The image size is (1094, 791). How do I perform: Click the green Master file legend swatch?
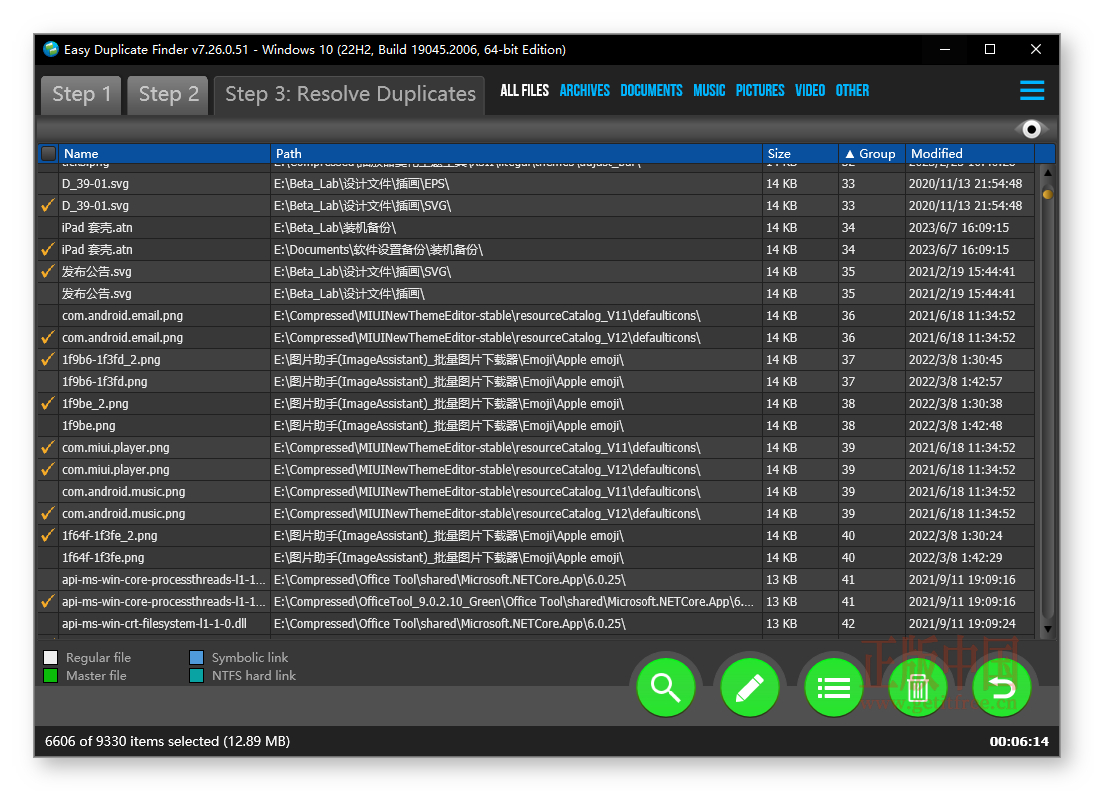point(50,676)
